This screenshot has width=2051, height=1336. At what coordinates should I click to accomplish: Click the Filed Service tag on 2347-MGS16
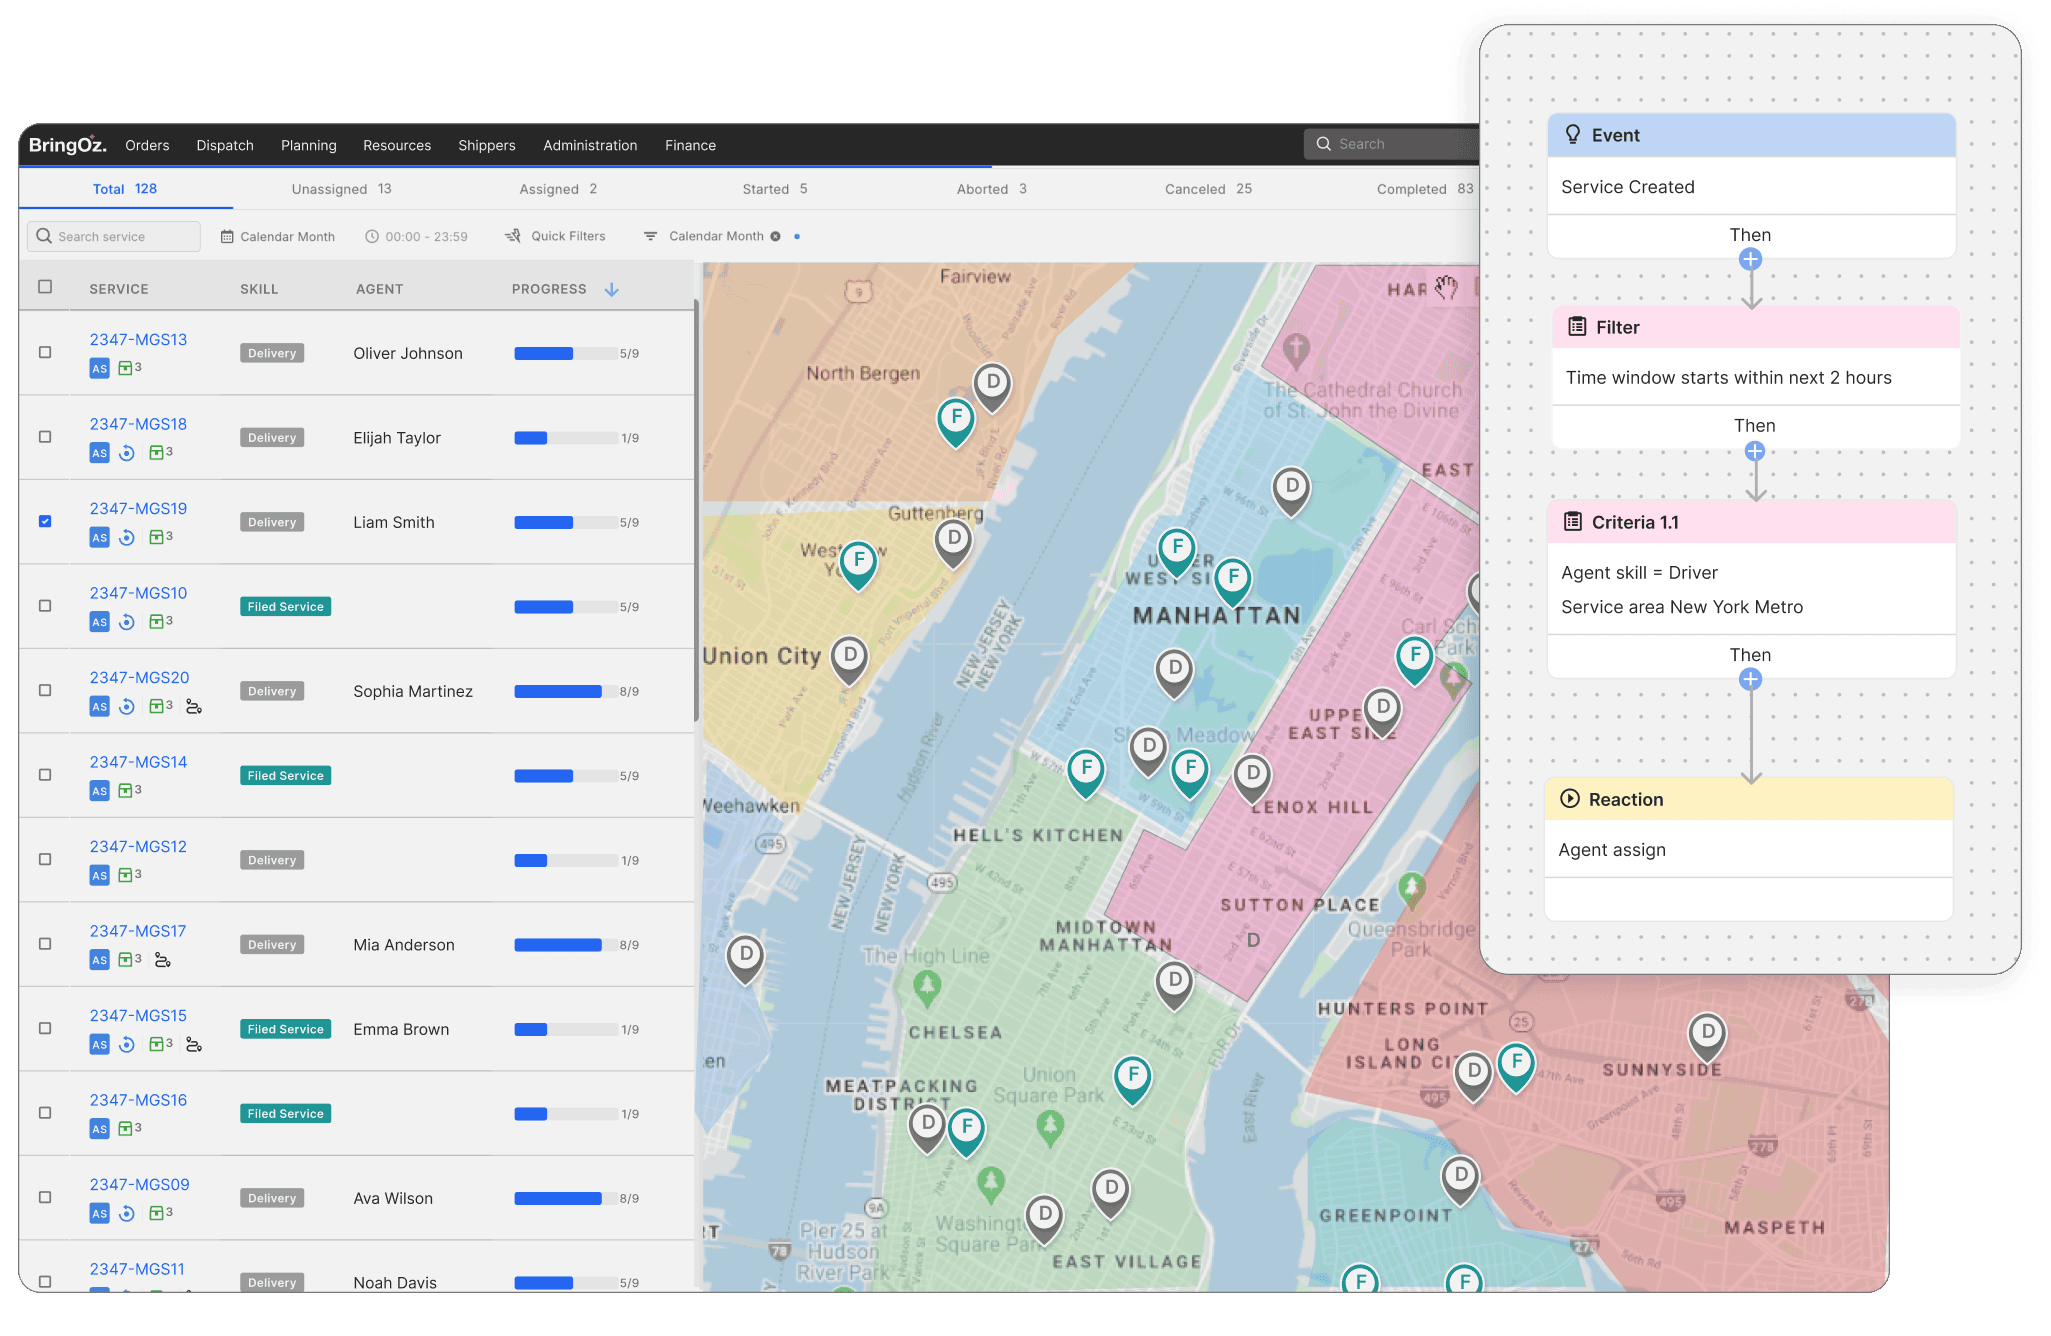click(285, 1114)
